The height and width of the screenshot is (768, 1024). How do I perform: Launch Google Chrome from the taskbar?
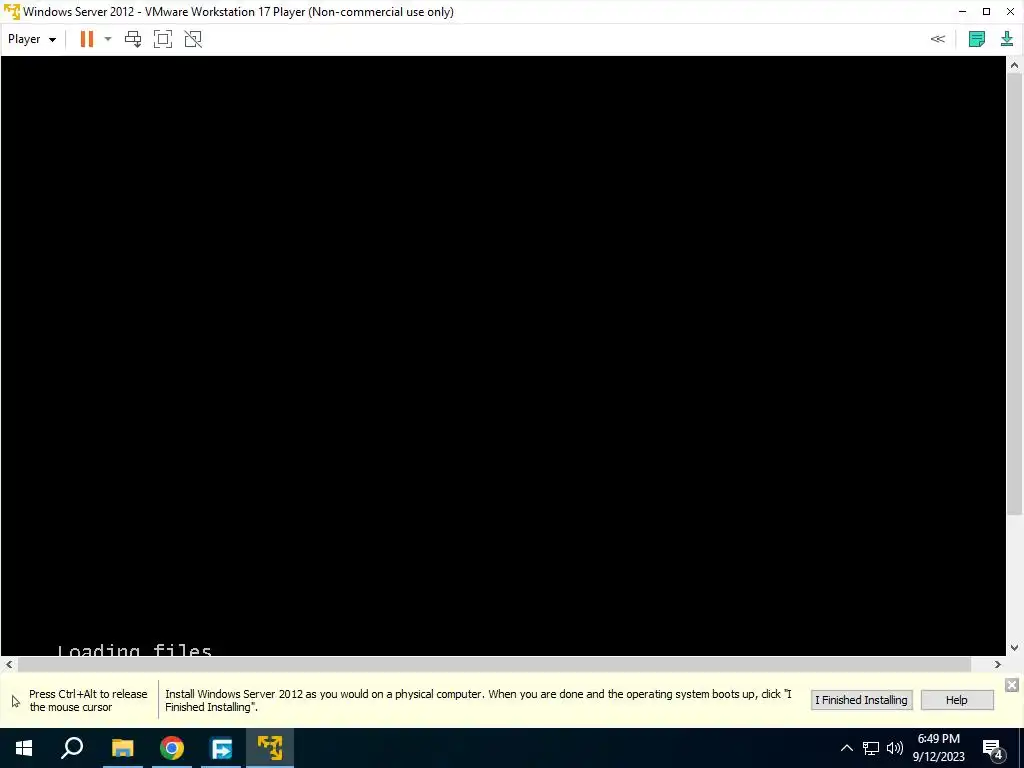click(x=172, y=748)
